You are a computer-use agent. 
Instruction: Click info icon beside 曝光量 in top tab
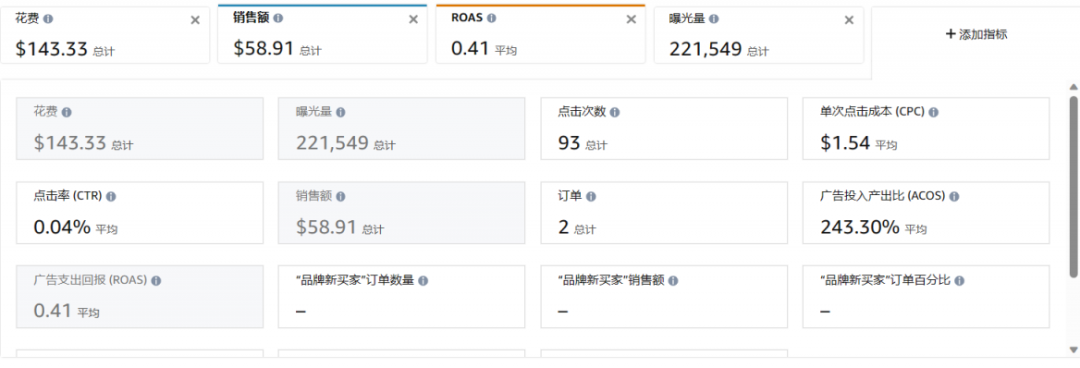(x=714, y=19)
